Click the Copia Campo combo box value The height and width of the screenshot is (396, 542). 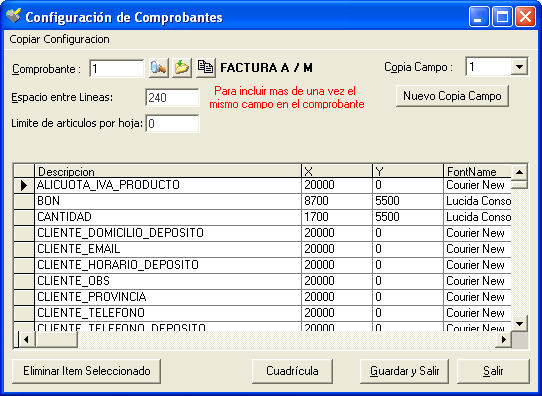coord(488,66)
